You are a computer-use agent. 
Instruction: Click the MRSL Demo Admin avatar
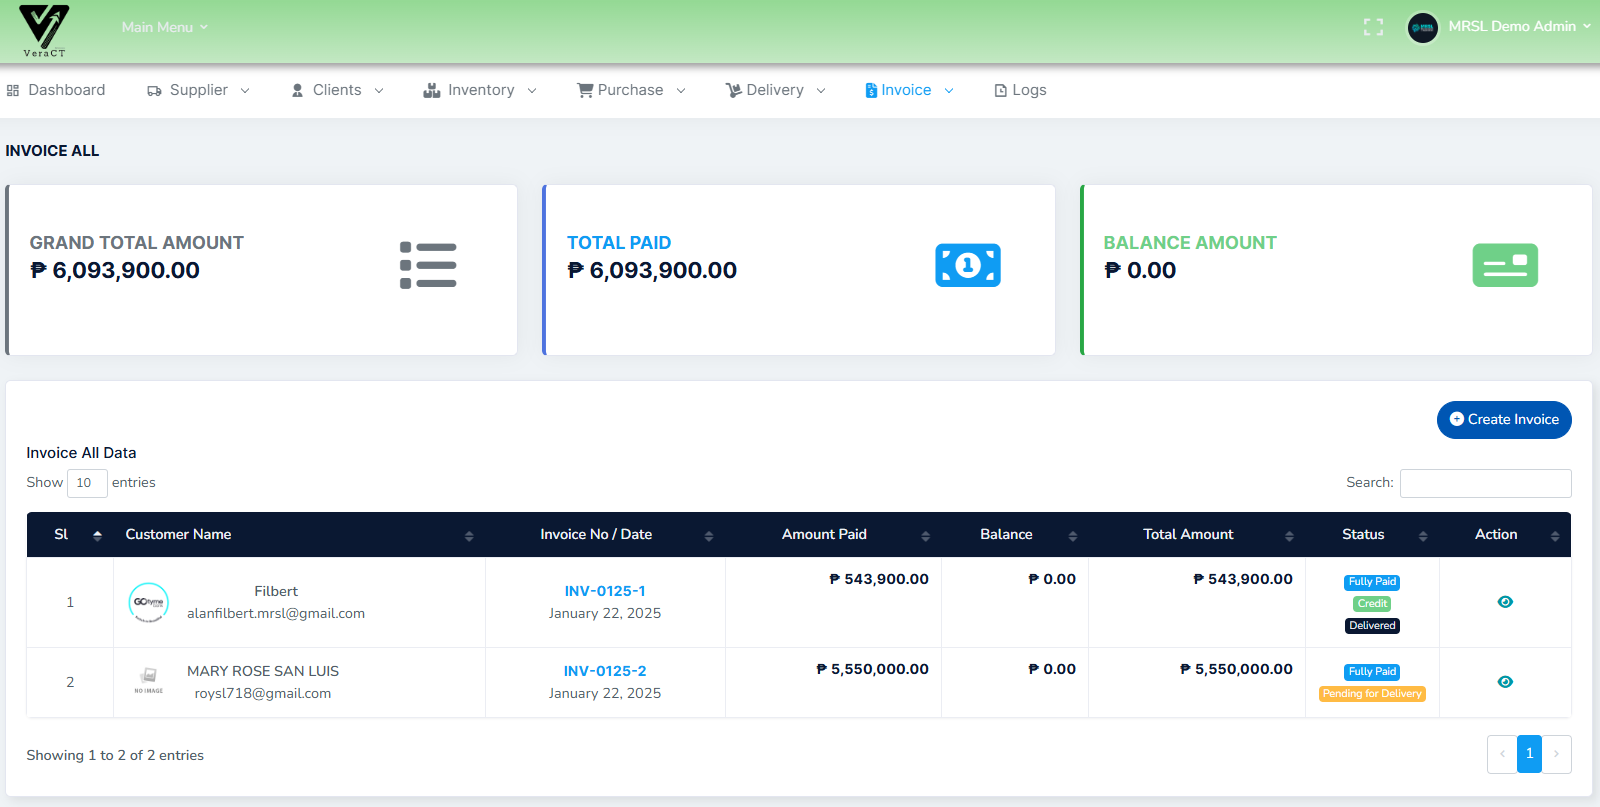tap(1422, 27)
